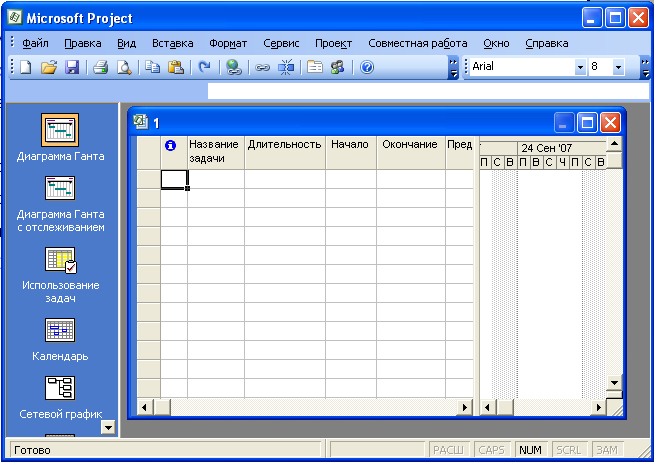Click Начало column header
Screen dimensions: 654x462
[x=351, y=152]
